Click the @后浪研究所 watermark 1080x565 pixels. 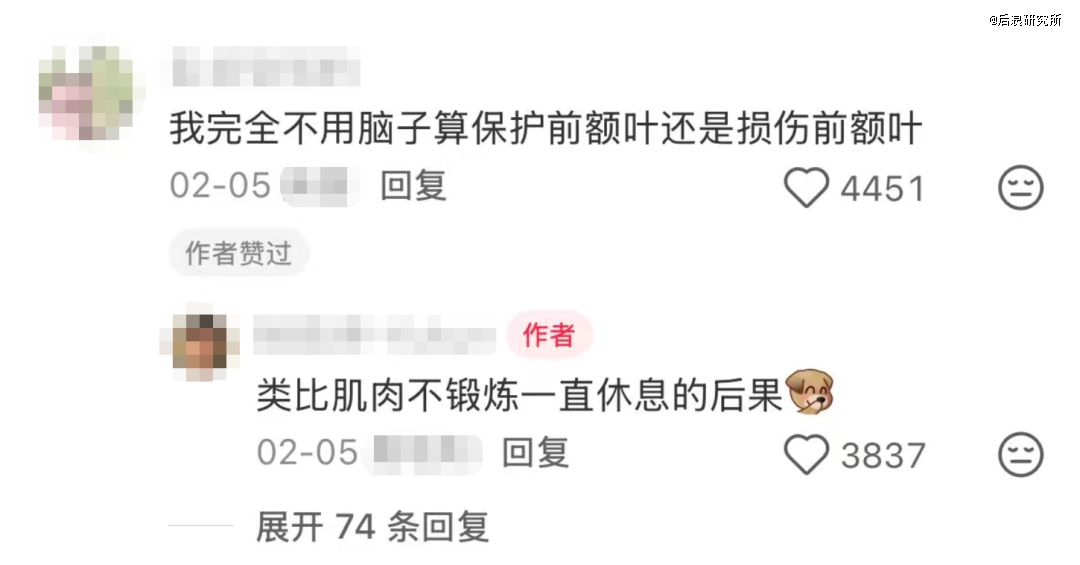[x=1026, y=20]
